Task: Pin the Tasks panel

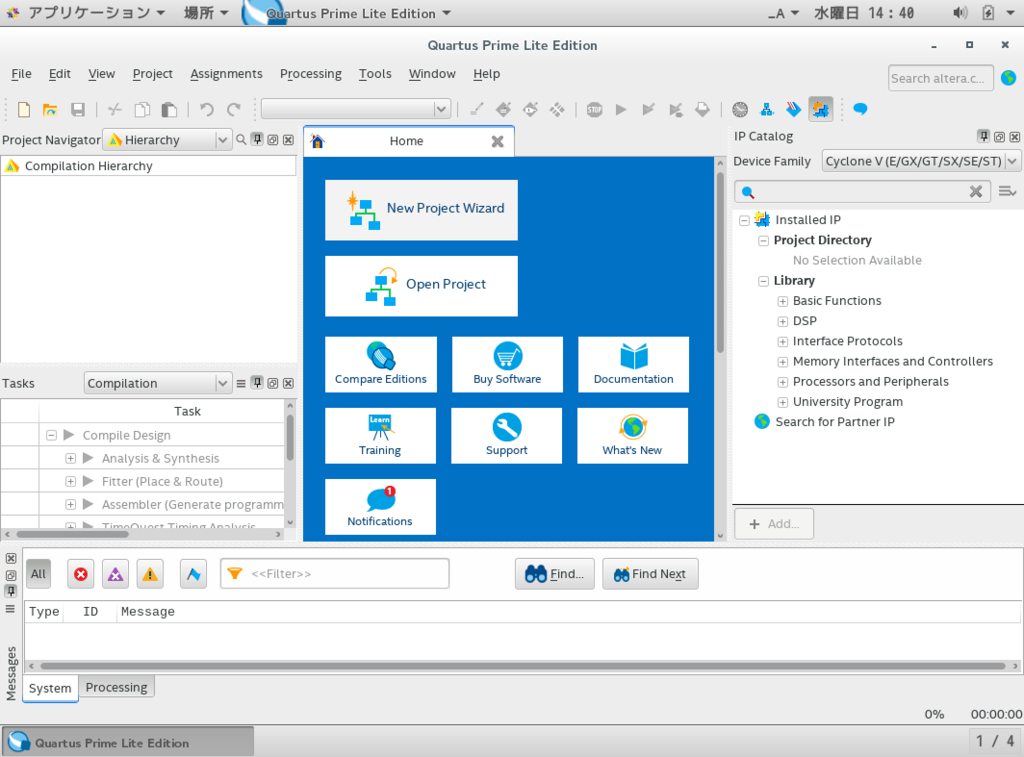Action: [257, 383]
